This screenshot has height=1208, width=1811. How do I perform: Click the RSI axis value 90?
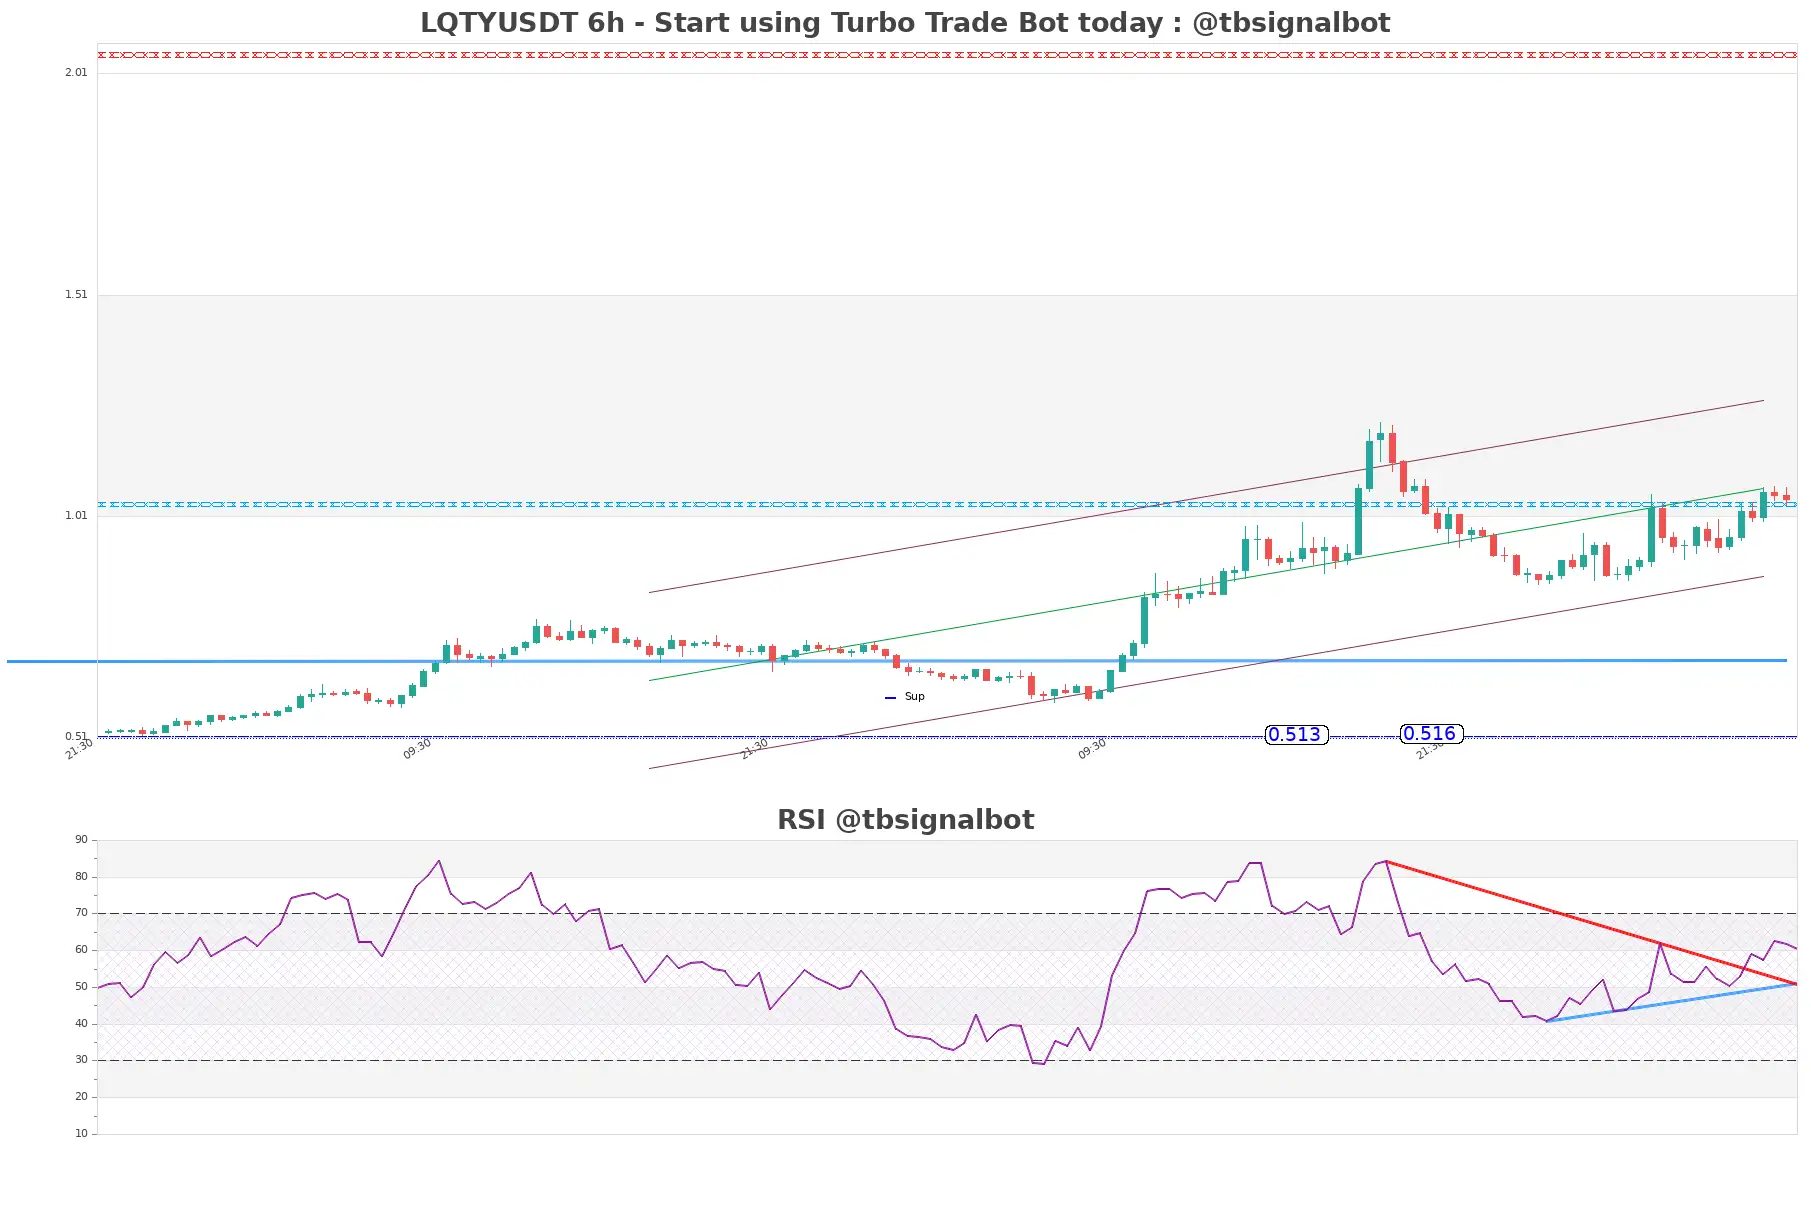(x=81, y=840)
